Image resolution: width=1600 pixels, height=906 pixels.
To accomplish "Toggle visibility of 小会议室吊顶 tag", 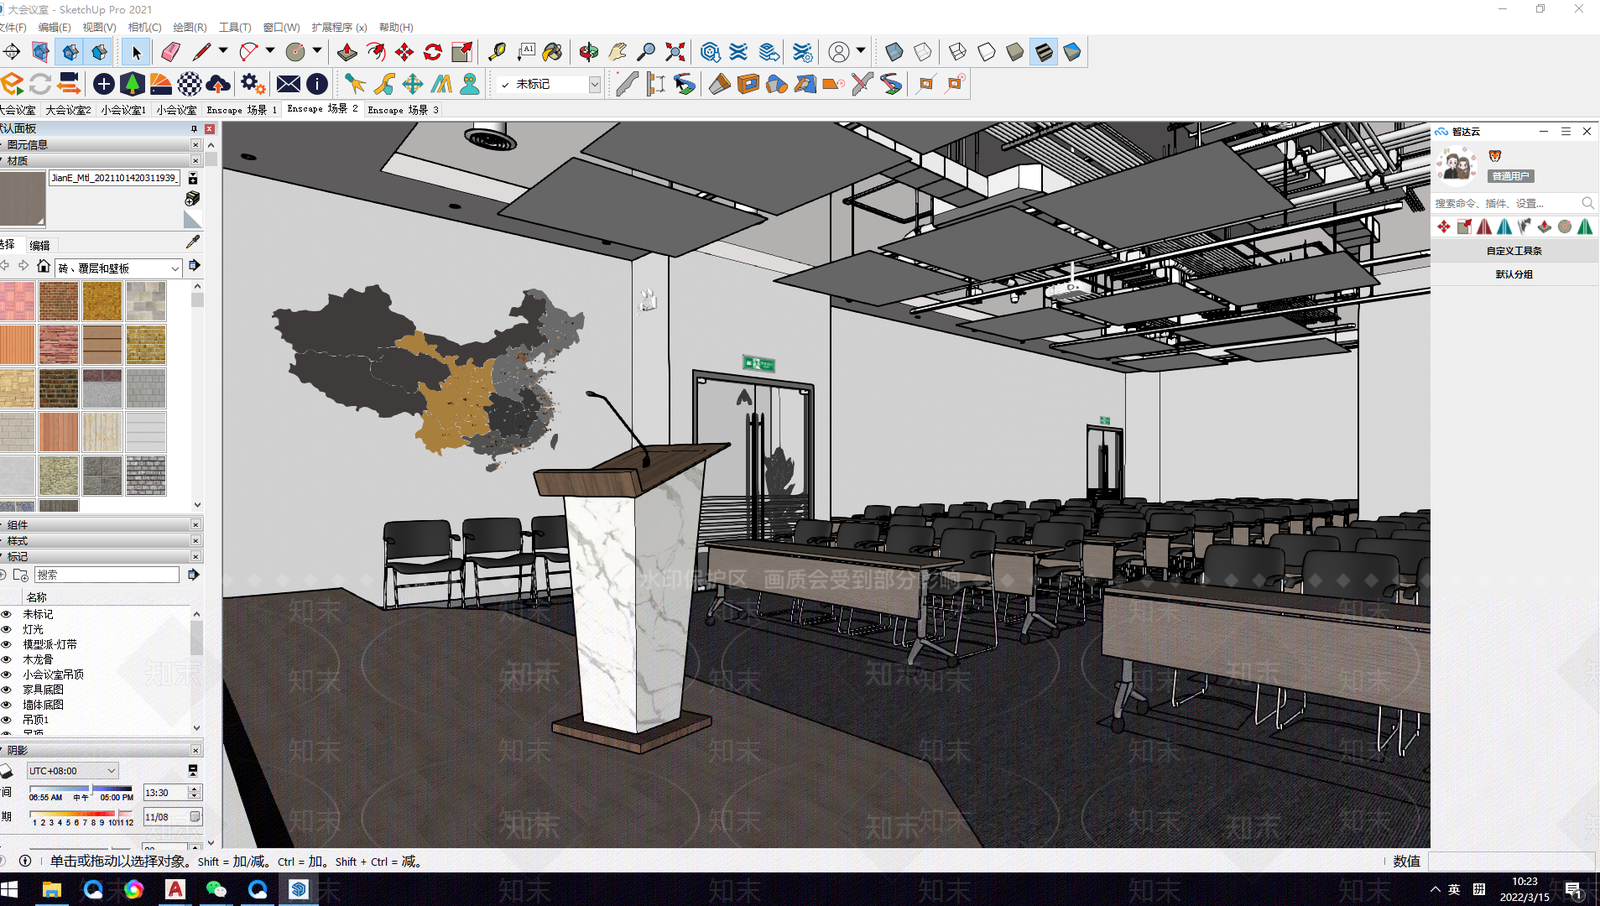I will (6, 674).
